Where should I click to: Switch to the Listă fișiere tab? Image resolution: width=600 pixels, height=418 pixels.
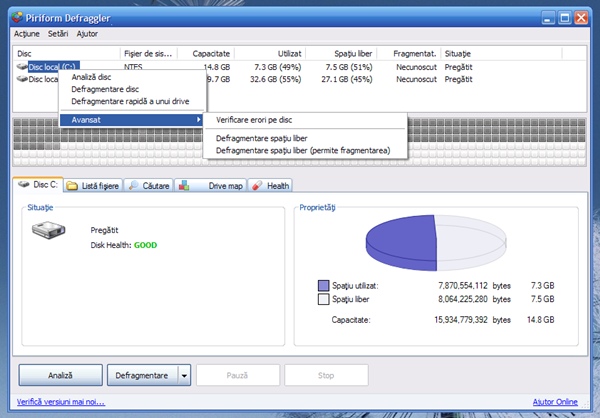pyautogui.click(x=93, y=186)
